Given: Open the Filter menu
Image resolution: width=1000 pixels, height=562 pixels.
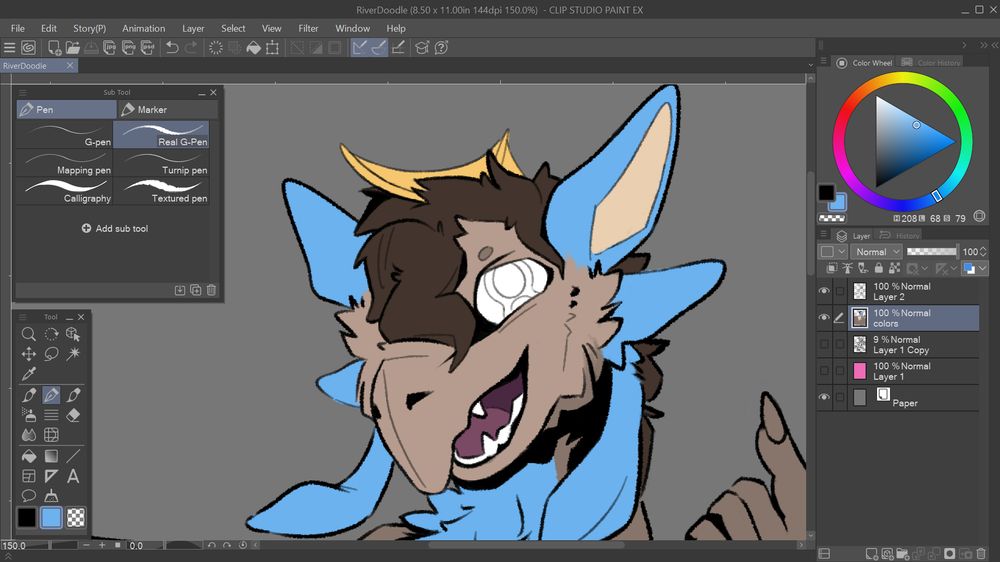Looking at the screenshot, I should (x=308, y=28).
